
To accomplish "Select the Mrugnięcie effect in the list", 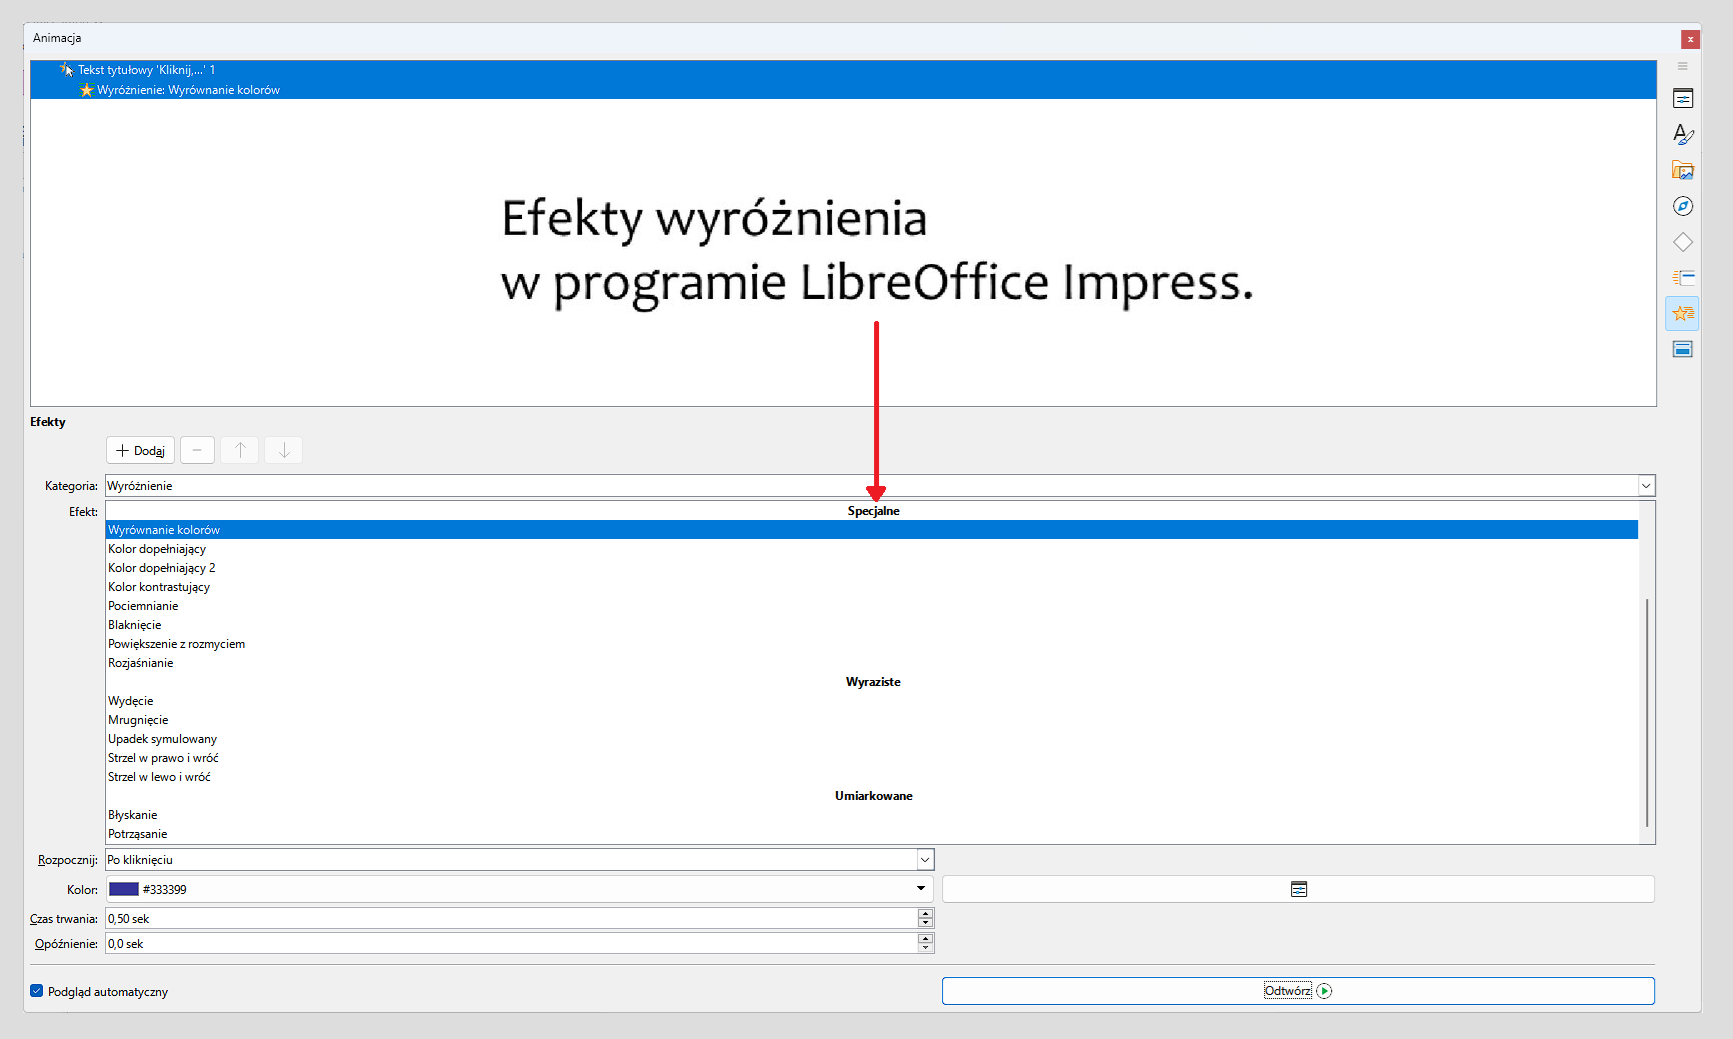I will click(138, 719).
